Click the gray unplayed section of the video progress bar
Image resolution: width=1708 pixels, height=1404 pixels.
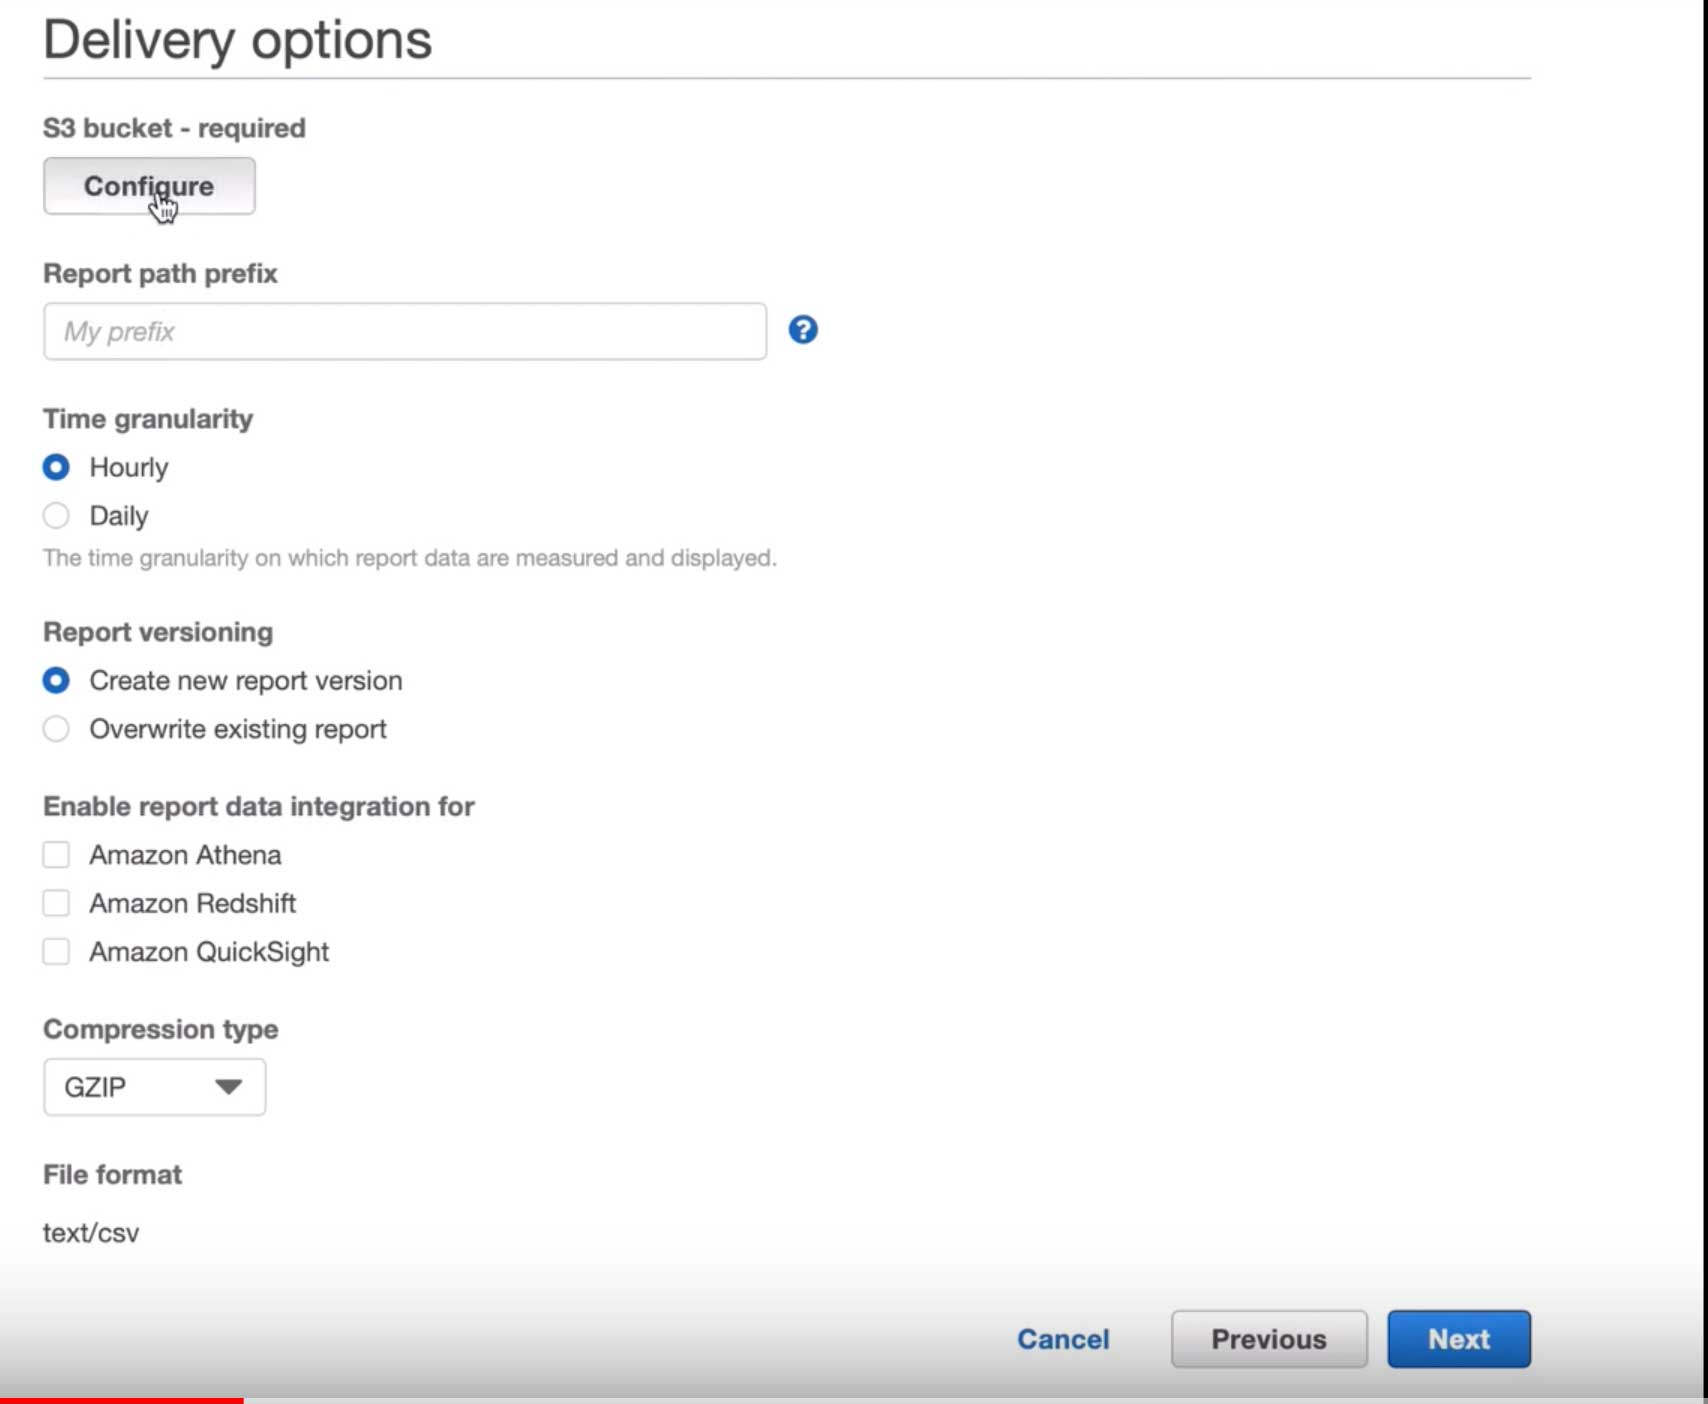[x=900, y=1400]
